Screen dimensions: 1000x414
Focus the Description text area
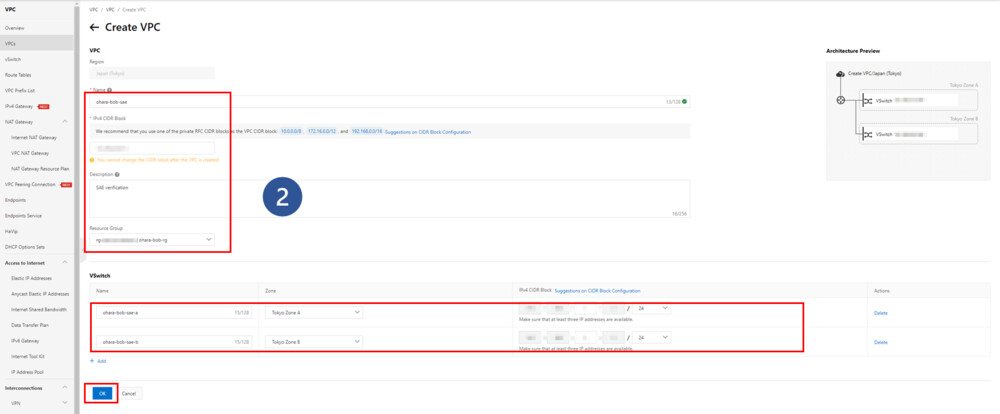click(x=390, y=198)
